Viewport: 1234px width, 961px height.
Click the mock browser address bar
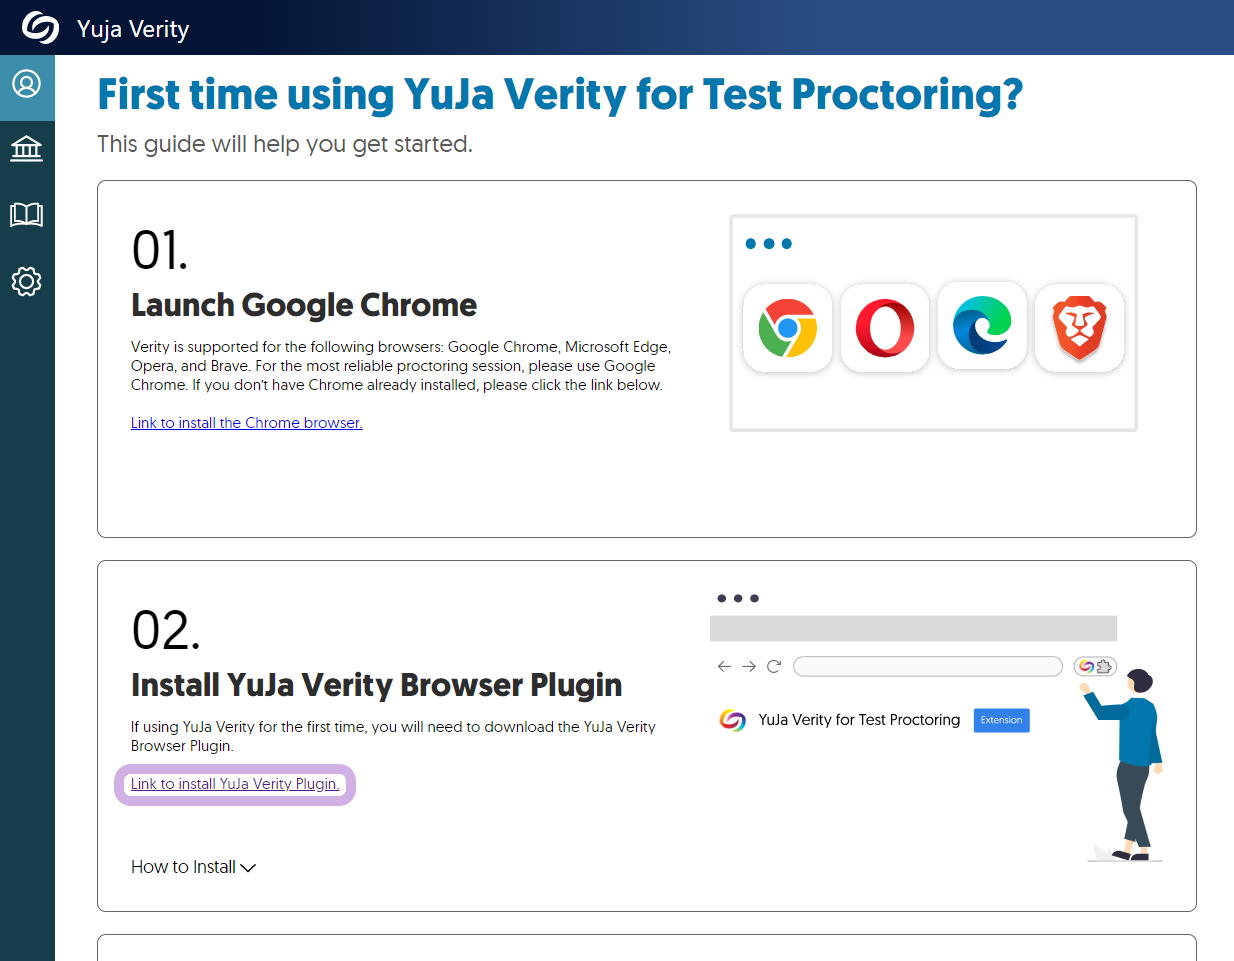(x=928, y=666)
